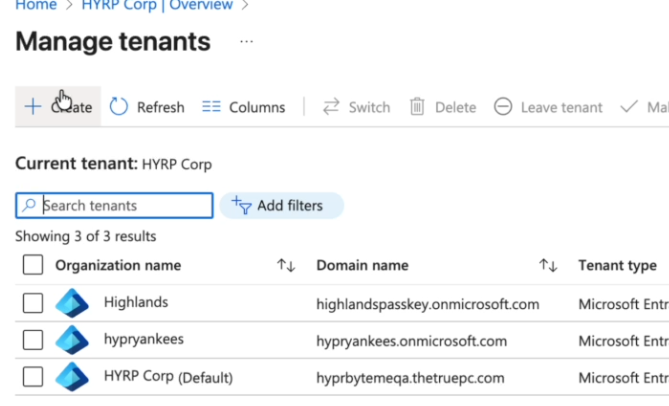The image size is (669, 406).
Task: Tick the HYRP Corp (Default) checkbox
Action: click(33, 377)
